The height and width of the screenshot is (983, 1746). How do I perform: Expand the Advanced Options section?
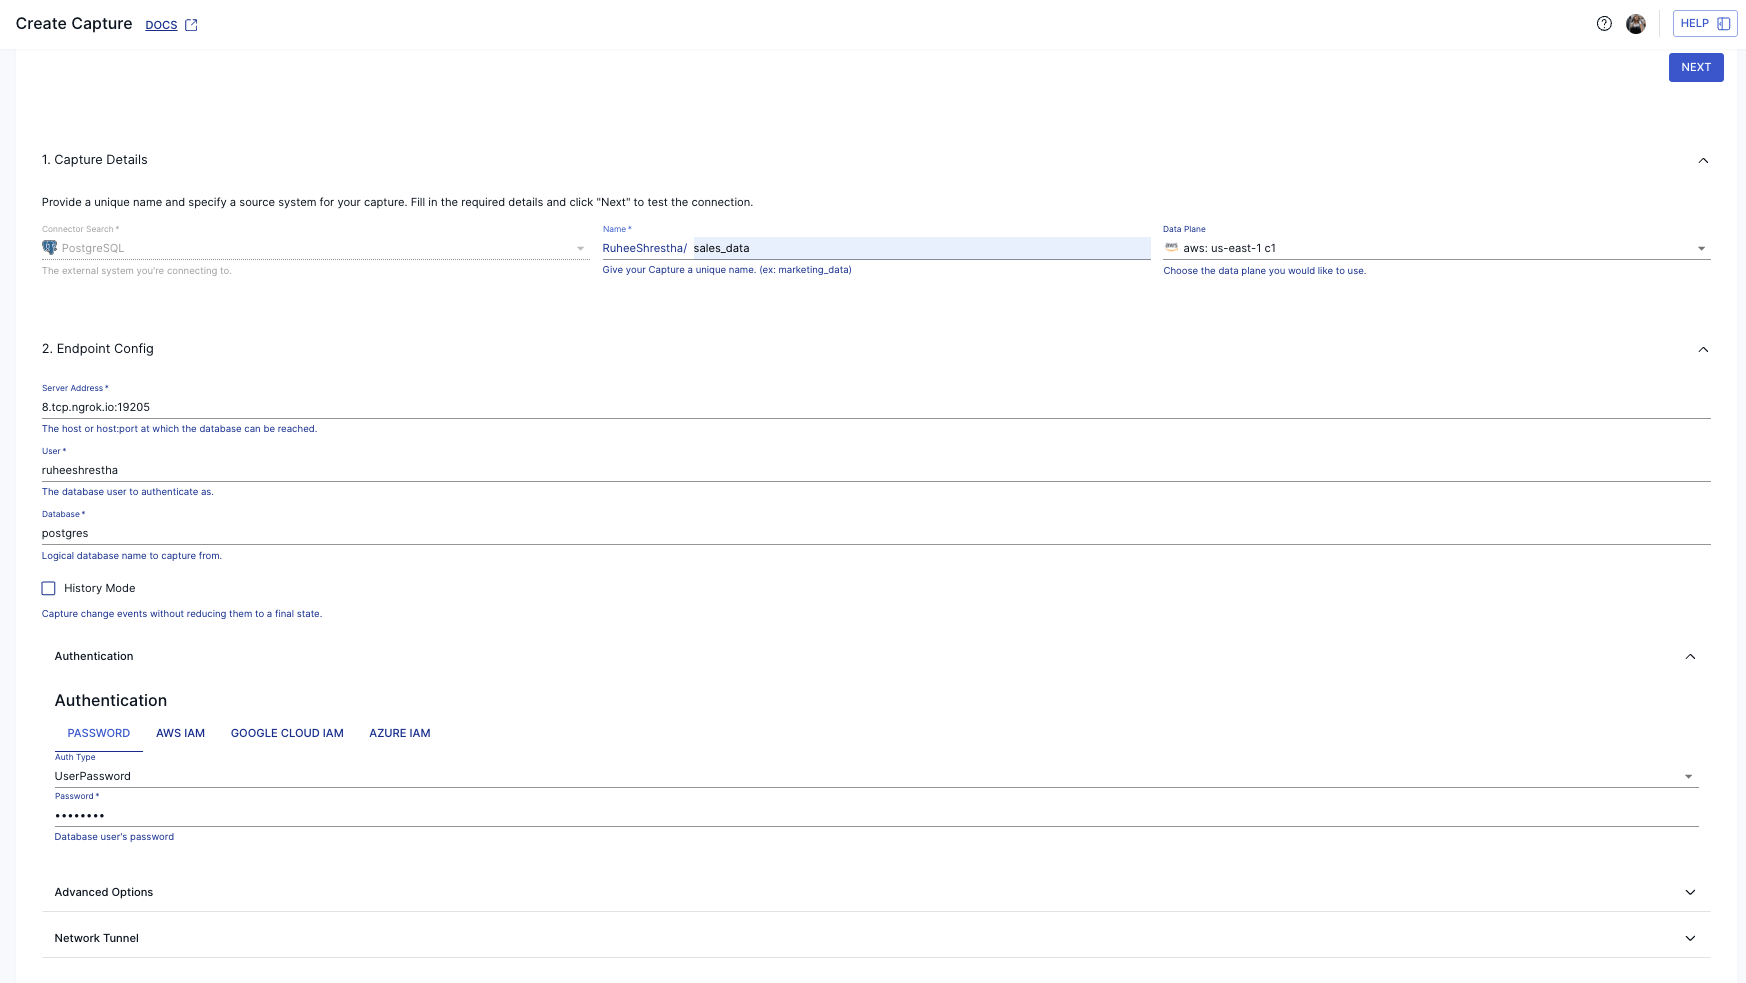coord(1690,891)
